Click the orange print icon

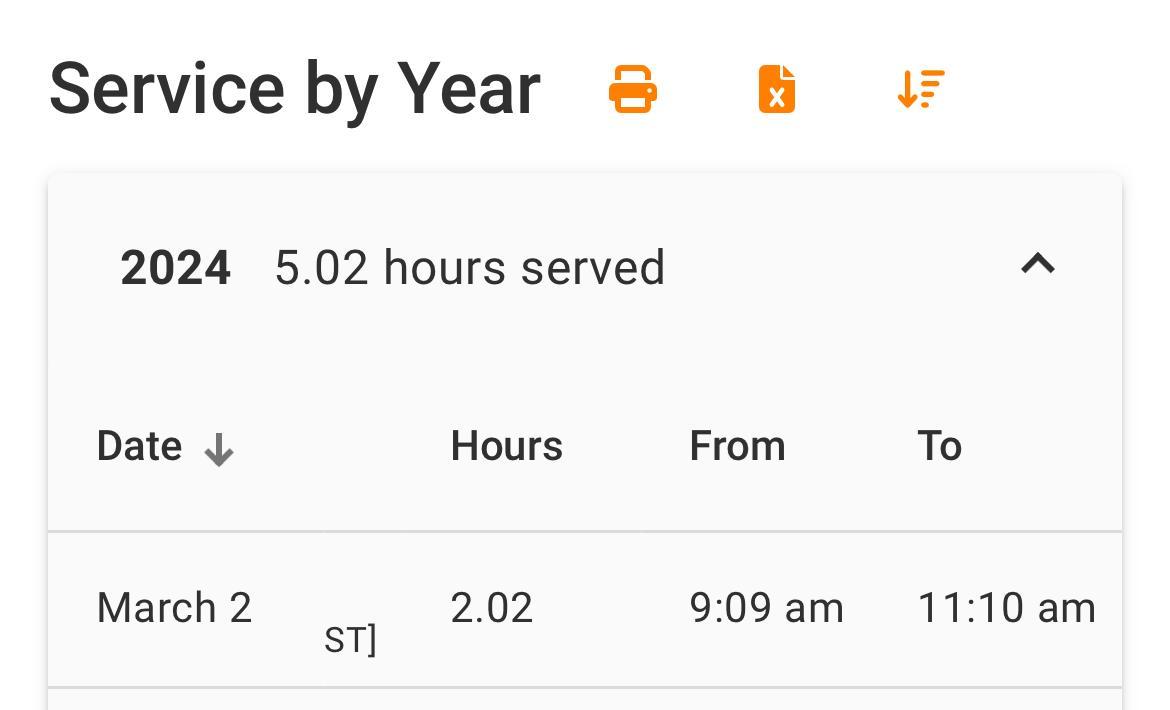tap(633, 89)
